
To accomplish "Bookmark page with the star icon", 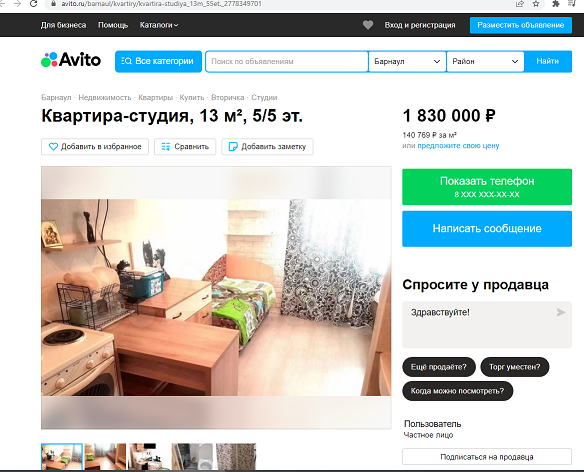I will 536,4.
